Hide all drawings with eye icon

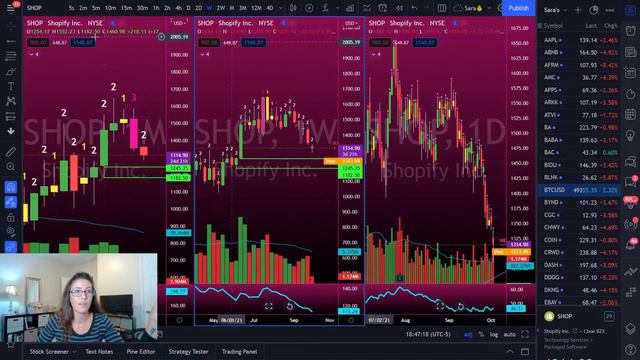coord(11,231)
